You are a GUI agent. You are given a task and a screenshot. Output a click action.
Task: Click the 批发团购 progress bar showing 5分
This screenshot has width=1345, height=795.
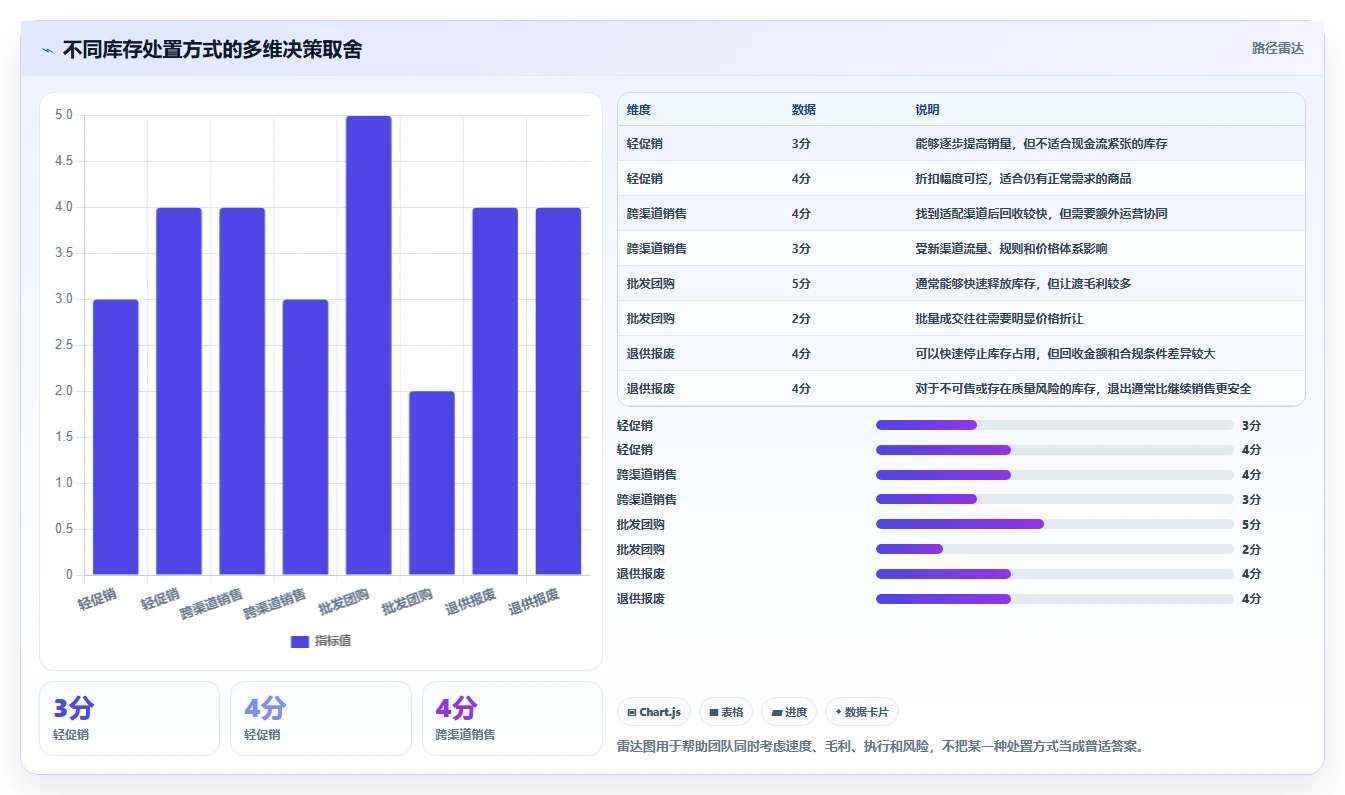click(x=1055, y=524)
